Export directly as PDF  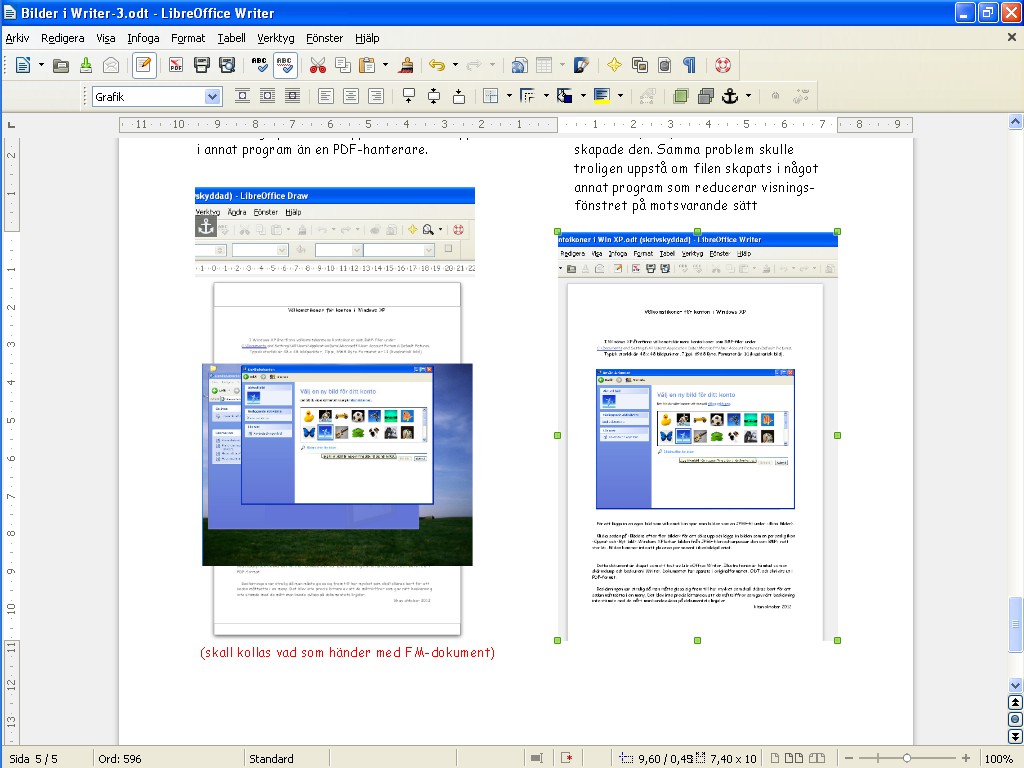coord(176,65)
